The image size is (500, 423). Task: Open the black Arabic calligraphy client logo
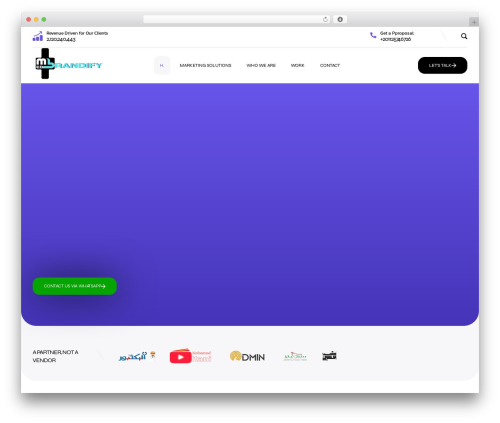pyautogui.click(x=329, y=356)
